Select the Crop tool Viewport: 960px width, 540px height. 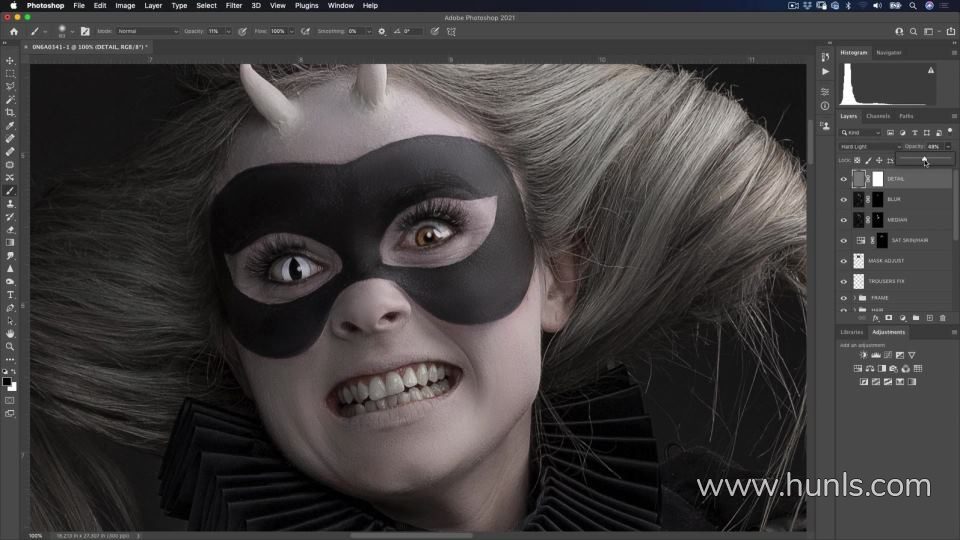(x=10, y=113)
